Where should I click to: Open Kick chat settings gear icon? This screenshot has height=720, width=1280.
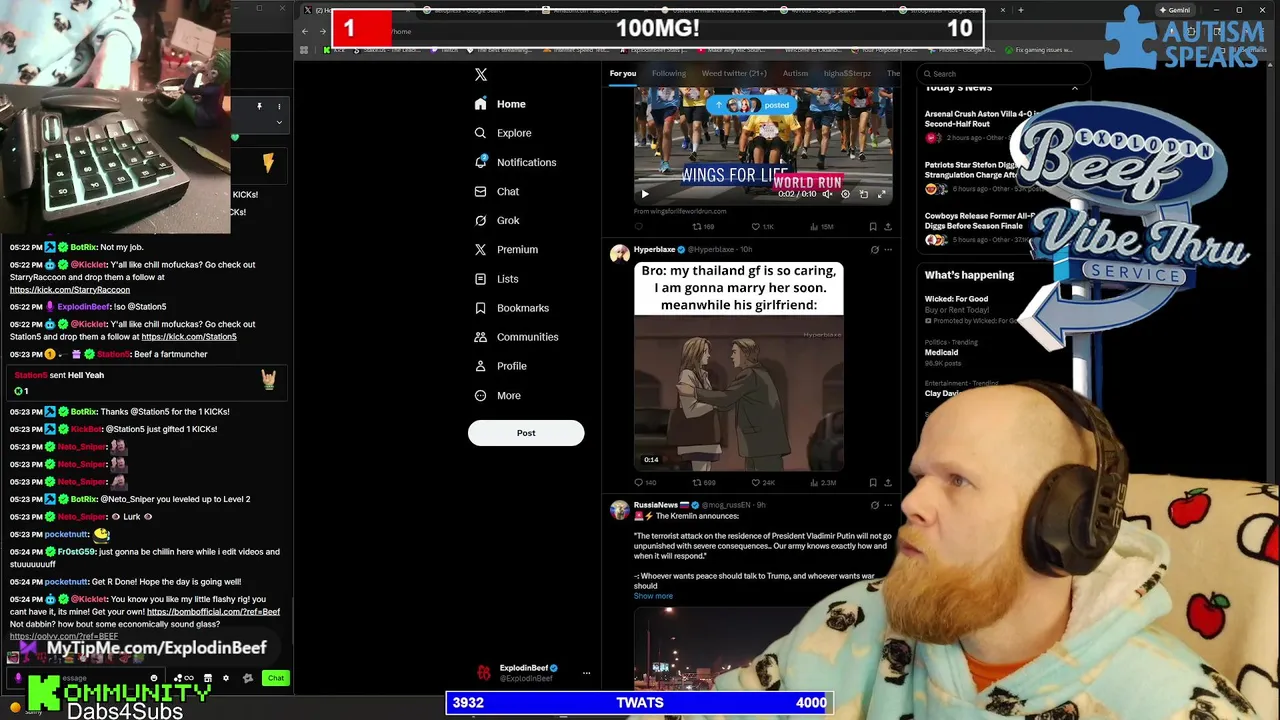pyautogui.click(x=226, y=678)
